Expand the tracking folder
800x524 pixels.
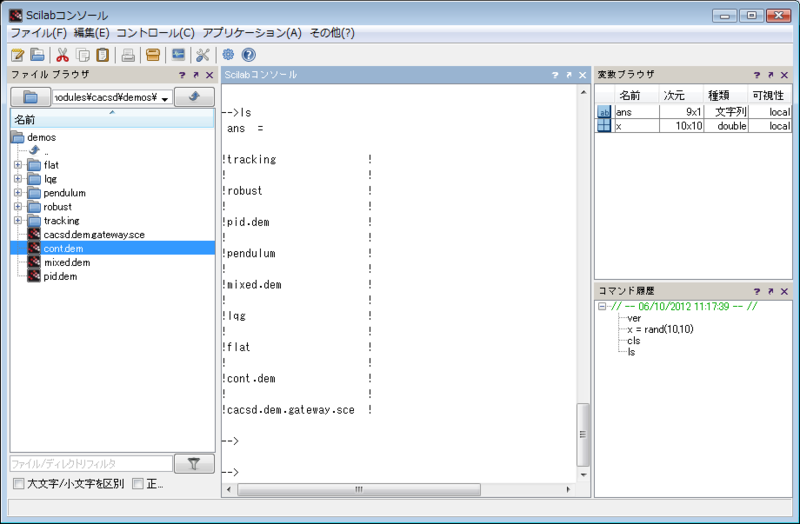click(18, 220)
